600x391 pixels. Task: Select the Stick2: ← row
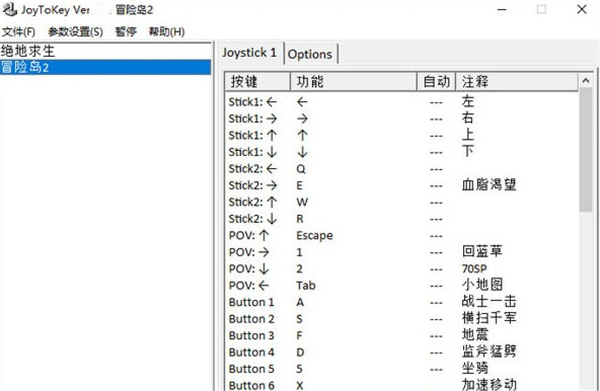tap(402, 169)
